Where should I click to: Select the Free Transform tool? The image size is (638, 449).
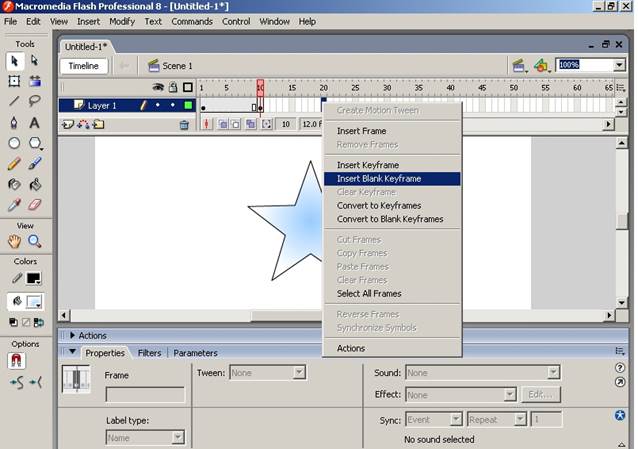[x=14, y=81]
